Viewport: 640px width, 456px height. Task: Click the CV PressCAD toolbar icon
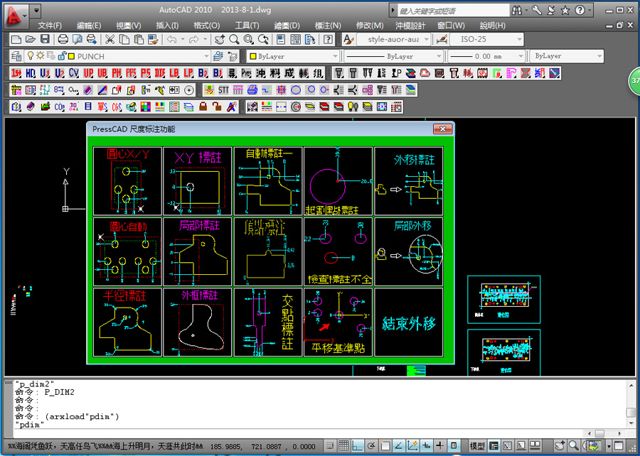click(x=73, y=73)
